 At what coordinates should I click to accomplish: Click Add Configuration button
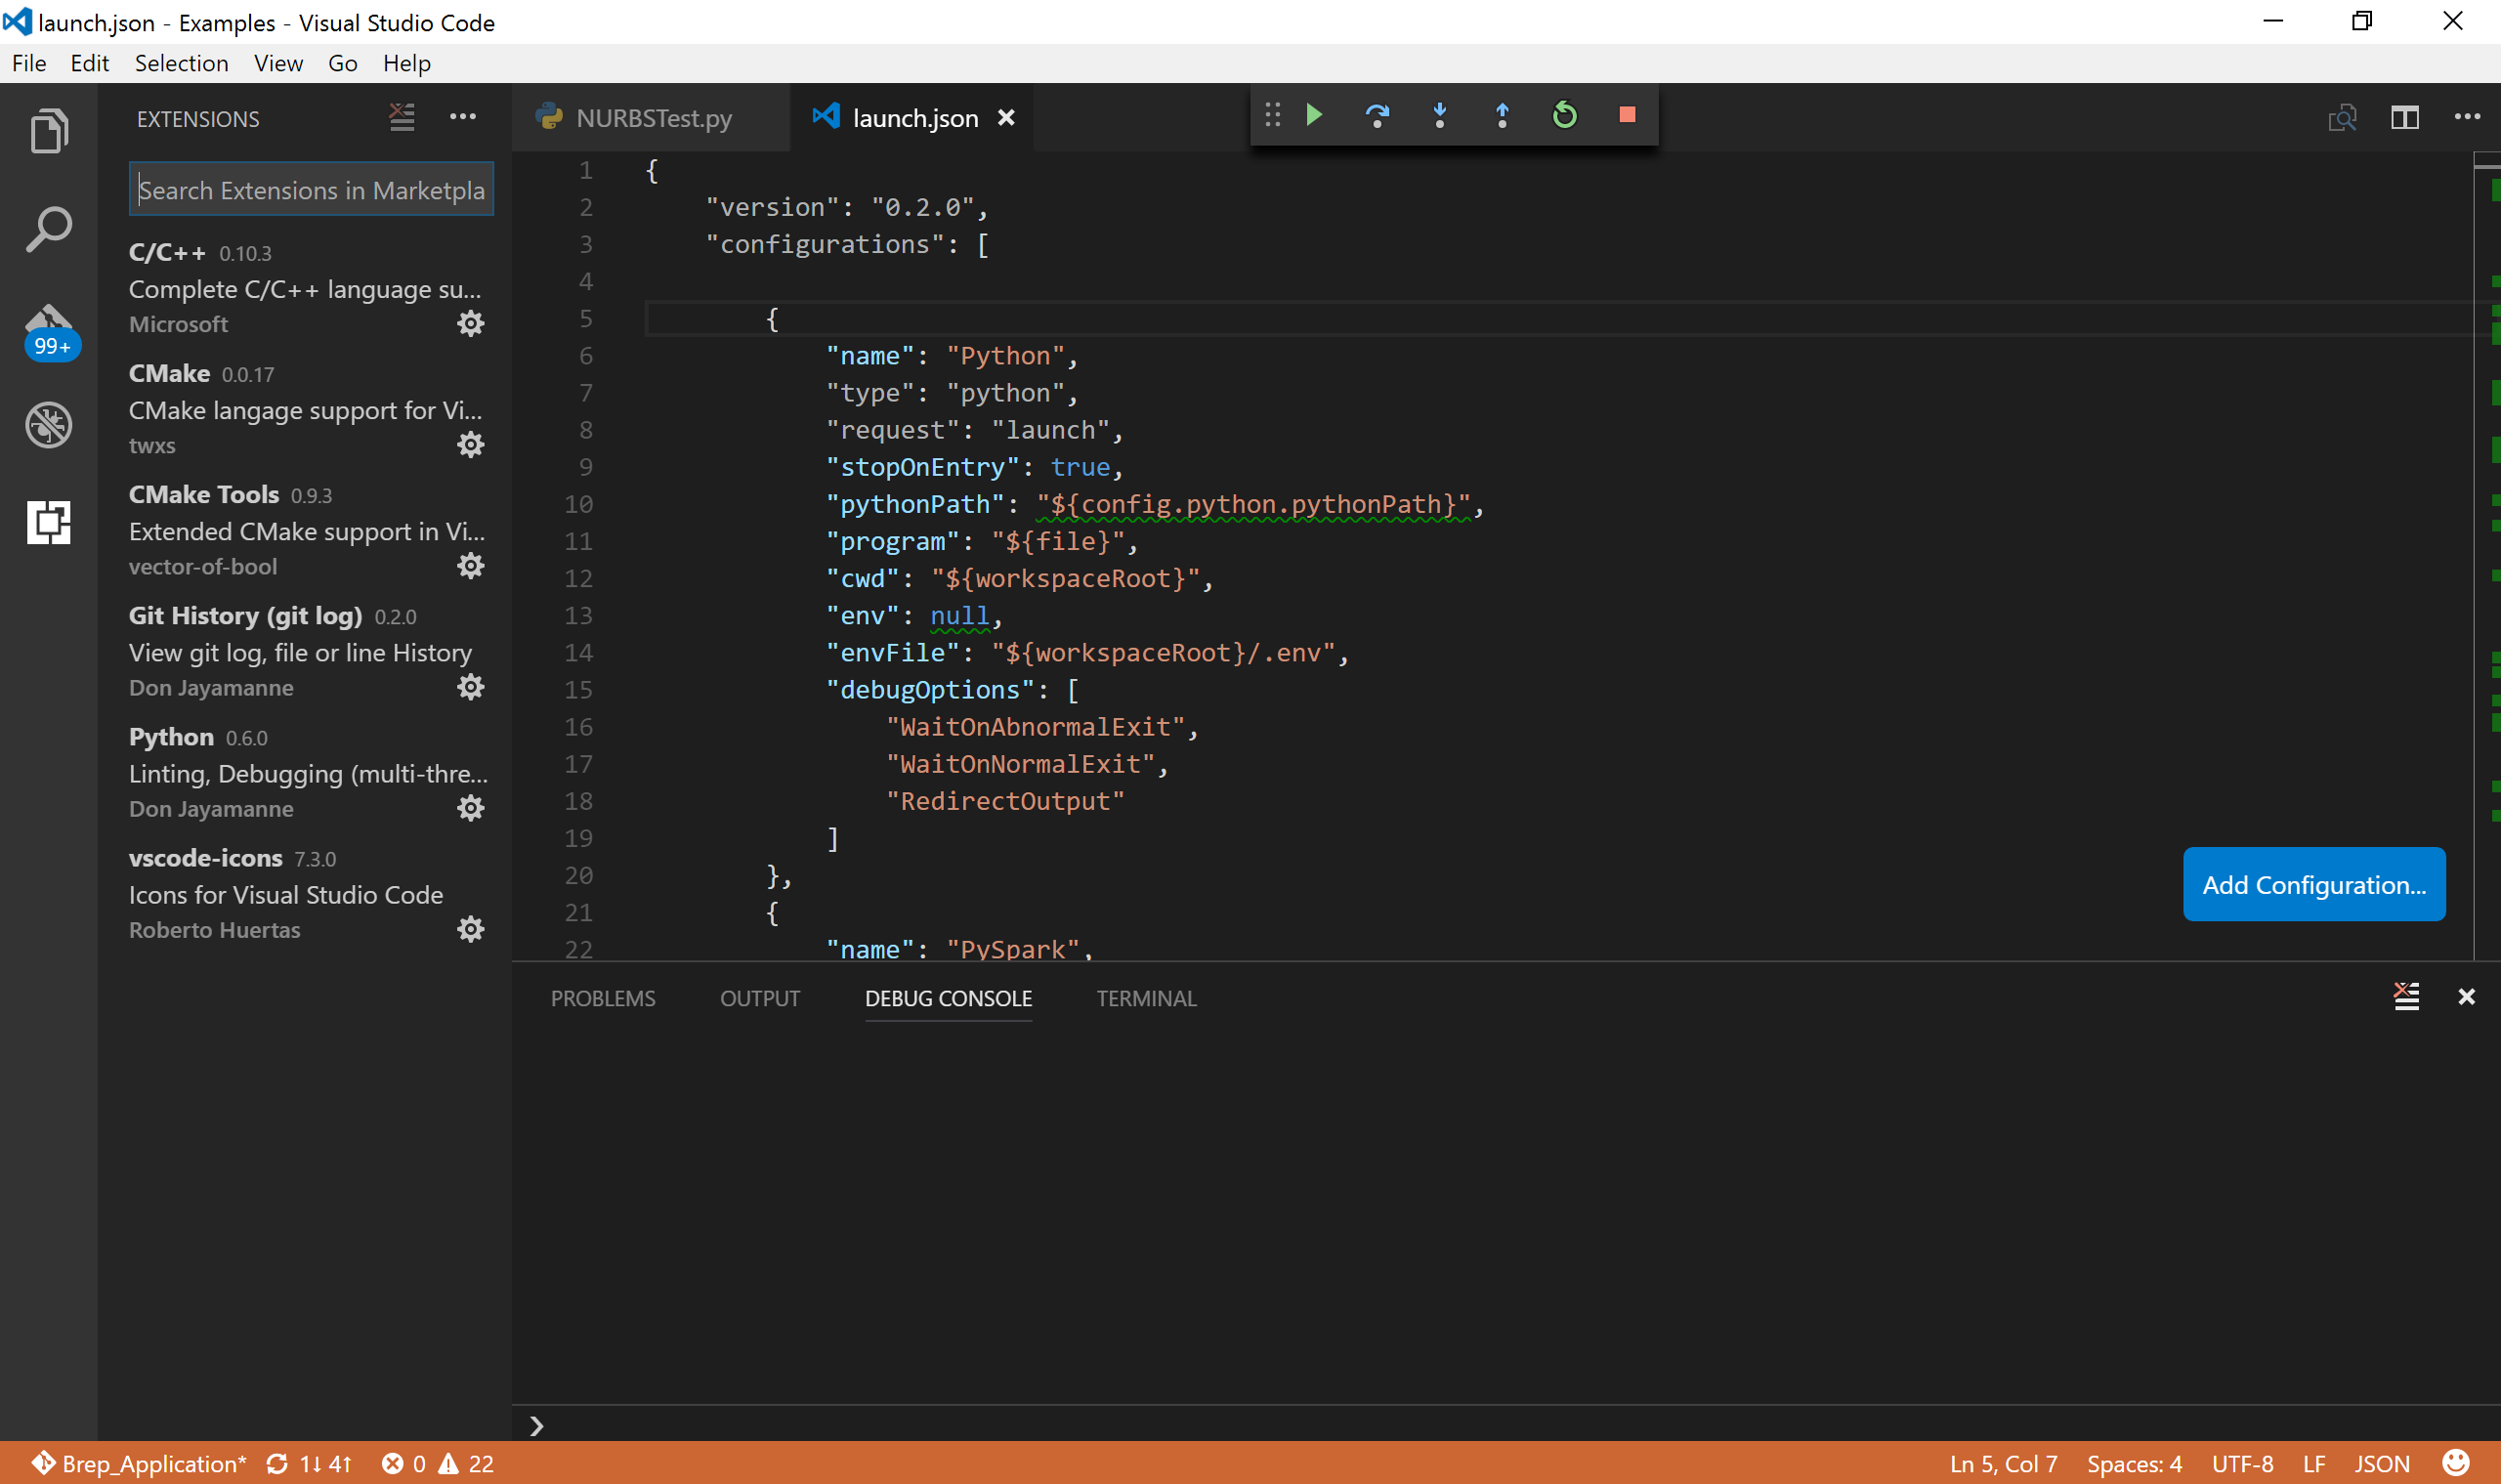click(2313, 883)
